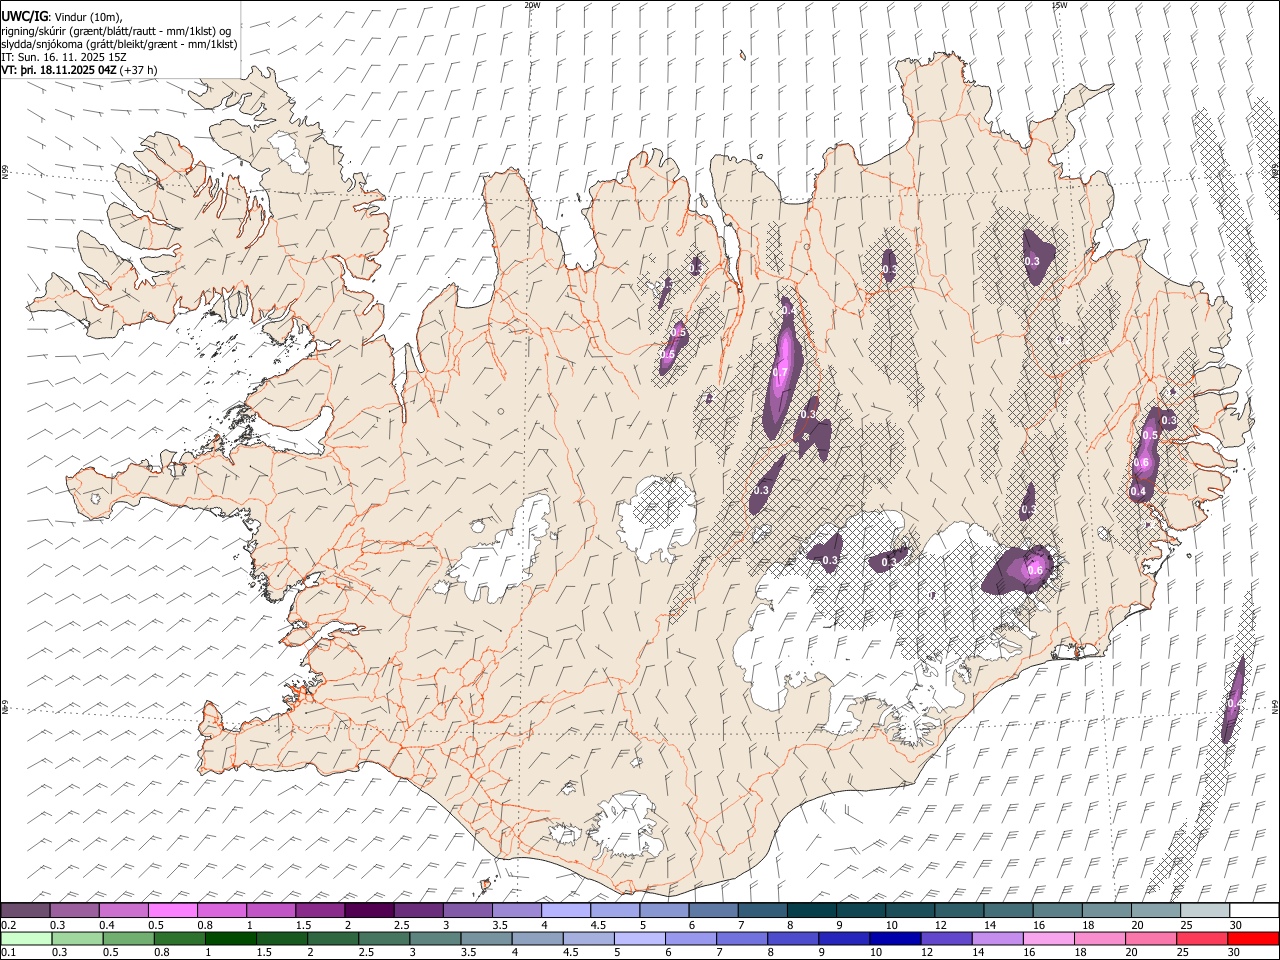Pick the light pink bottom-row swatch between 16 and 18

[1047, 938]
